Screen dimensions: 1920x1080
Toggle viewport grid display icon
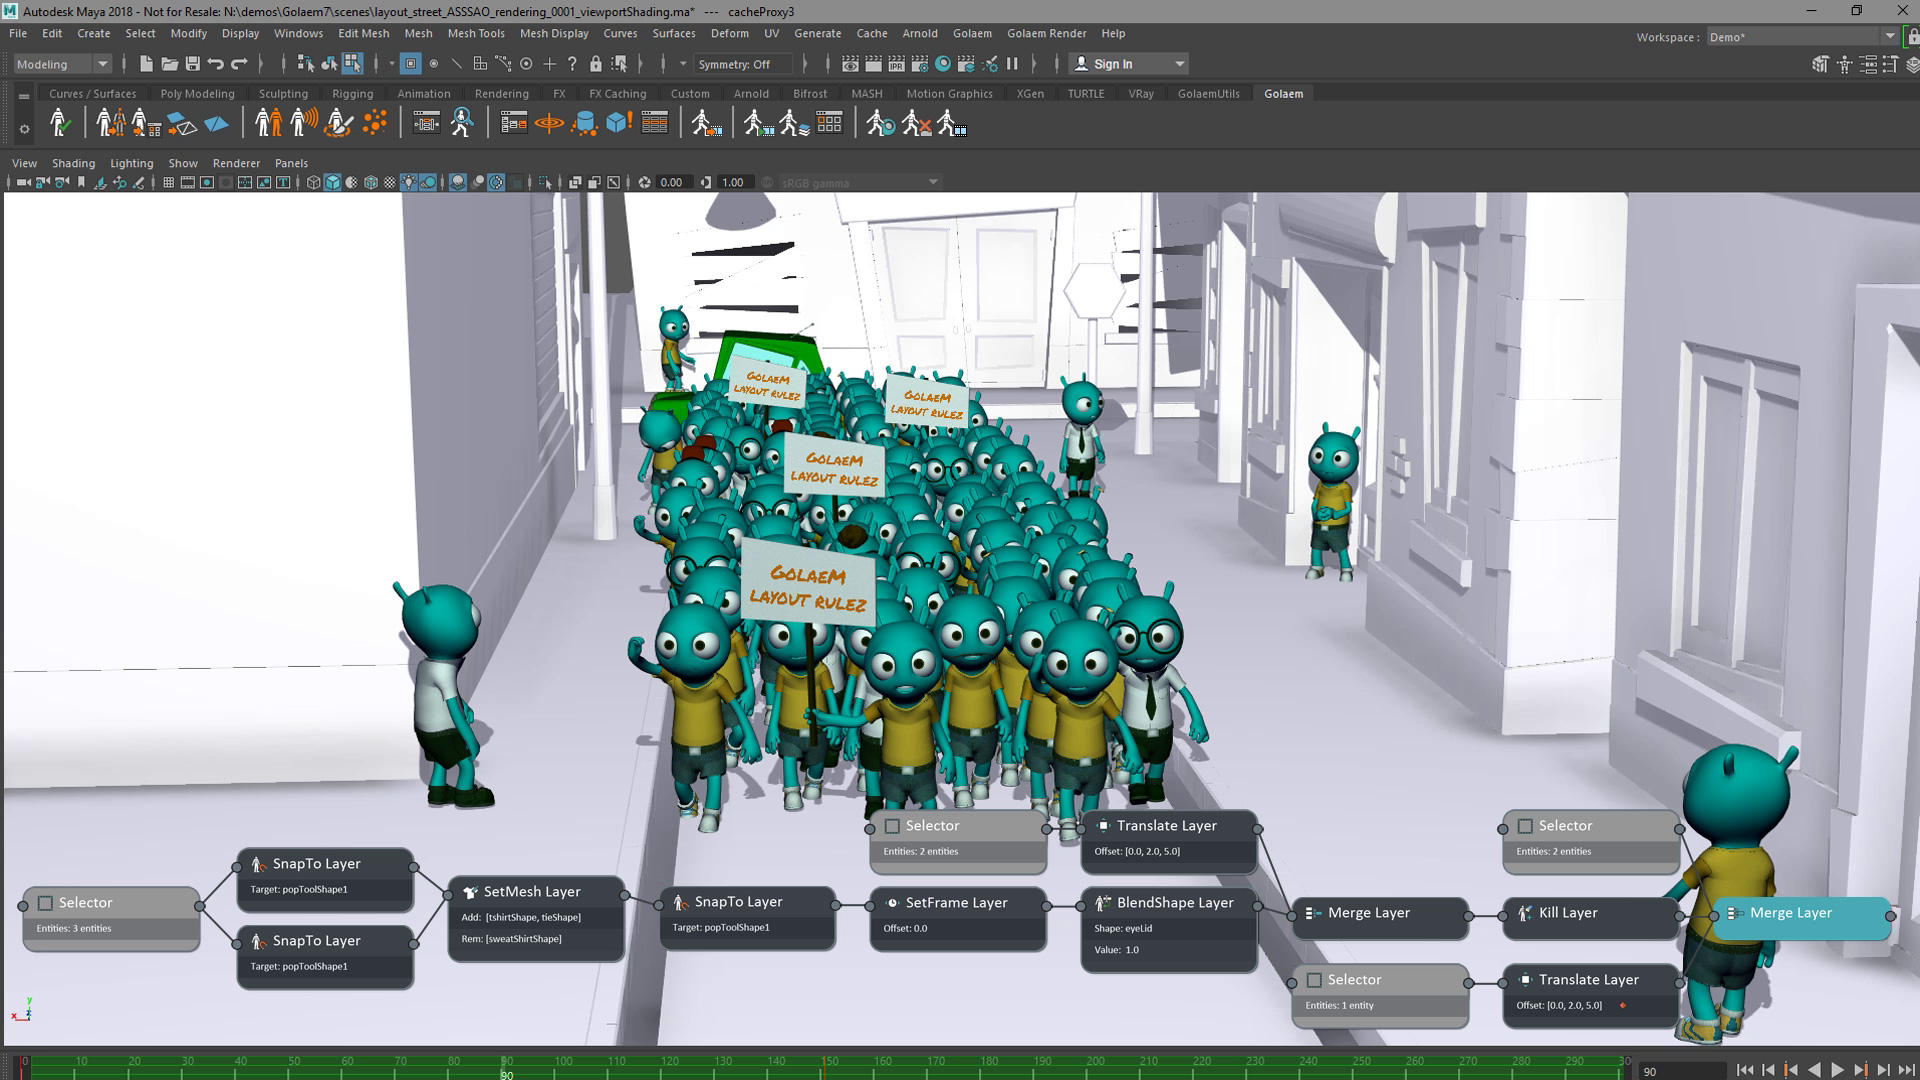pyautogui.click(x=168, y=182)
